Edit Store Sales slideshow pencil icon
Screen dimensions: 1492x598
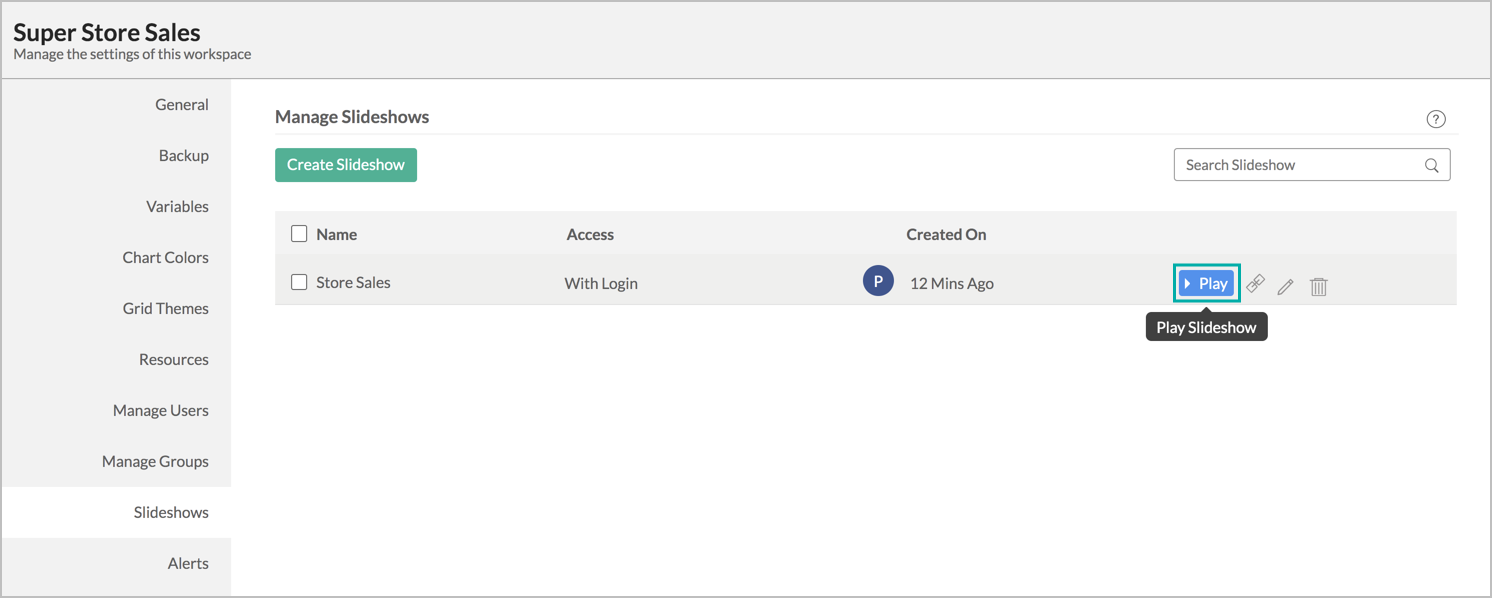click(x=1286, y=287)
